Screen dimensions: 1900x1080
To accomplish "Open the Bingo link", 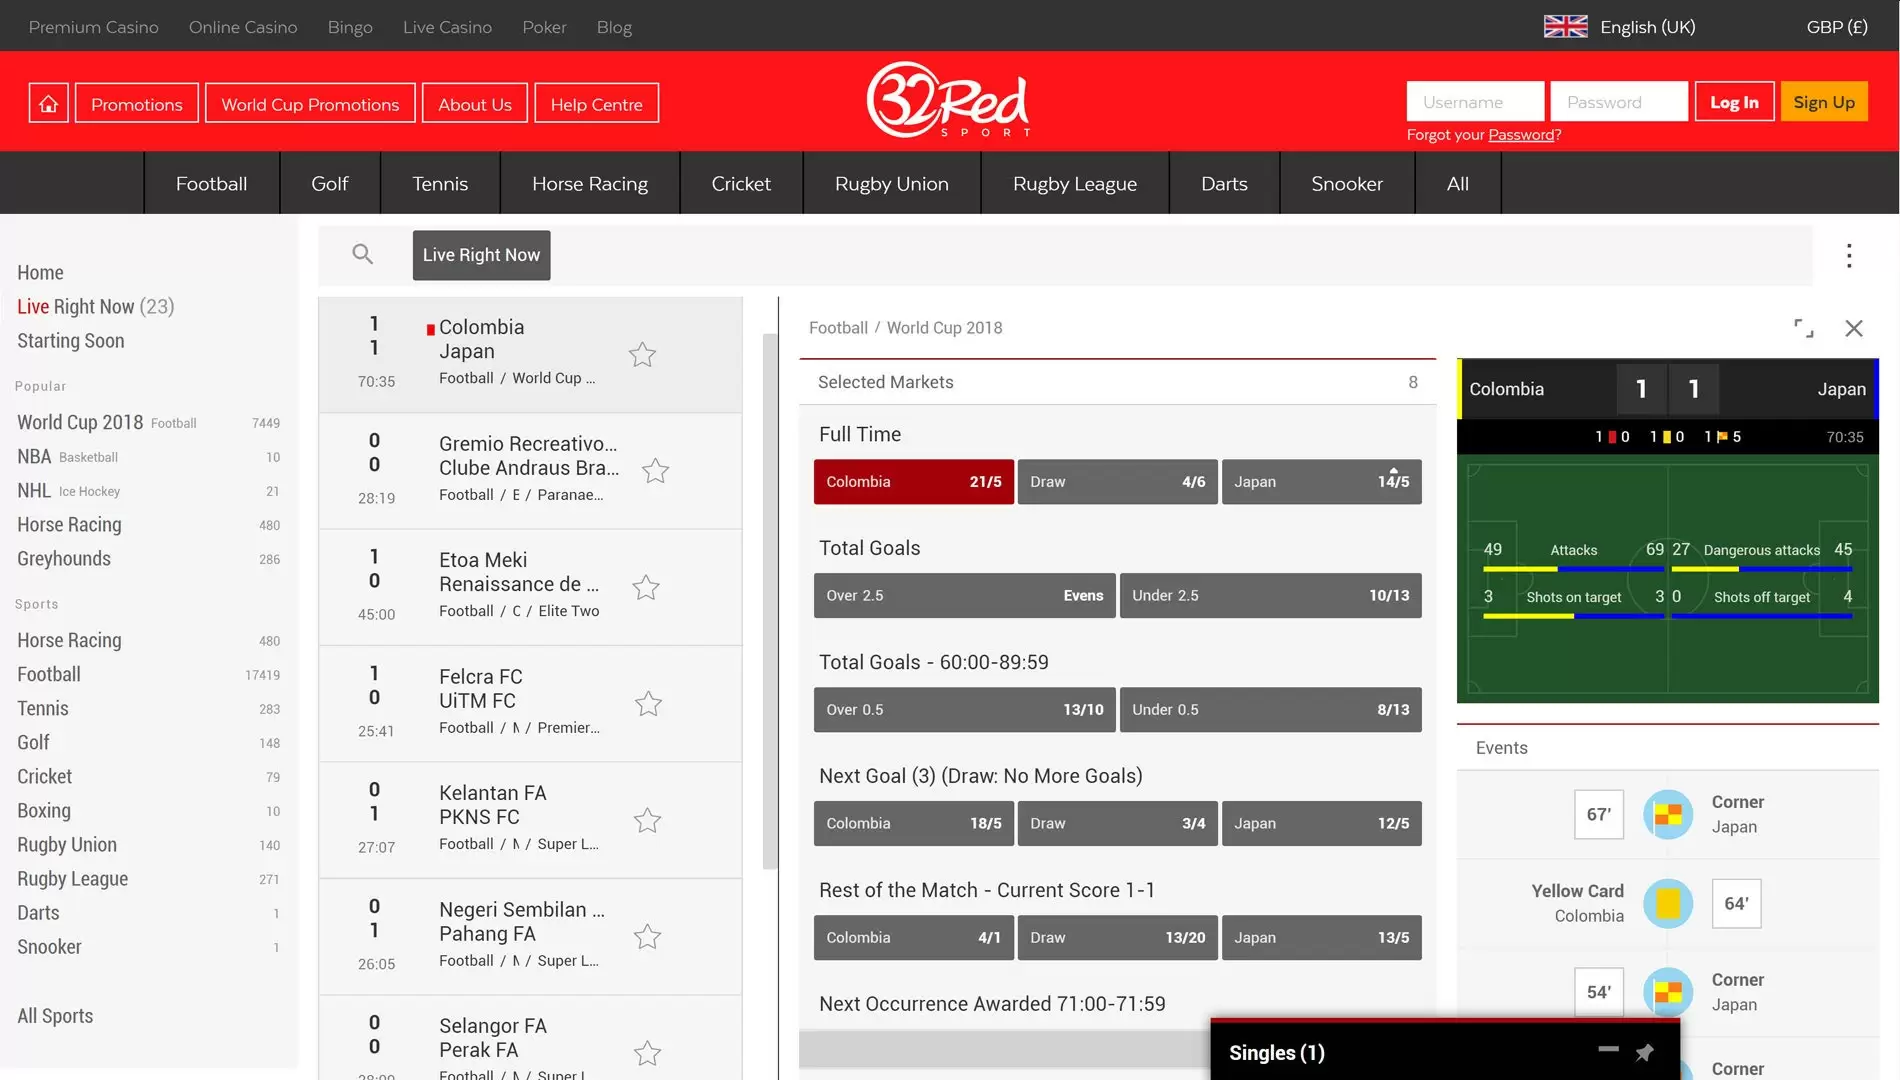I will (x=350, y=27).
